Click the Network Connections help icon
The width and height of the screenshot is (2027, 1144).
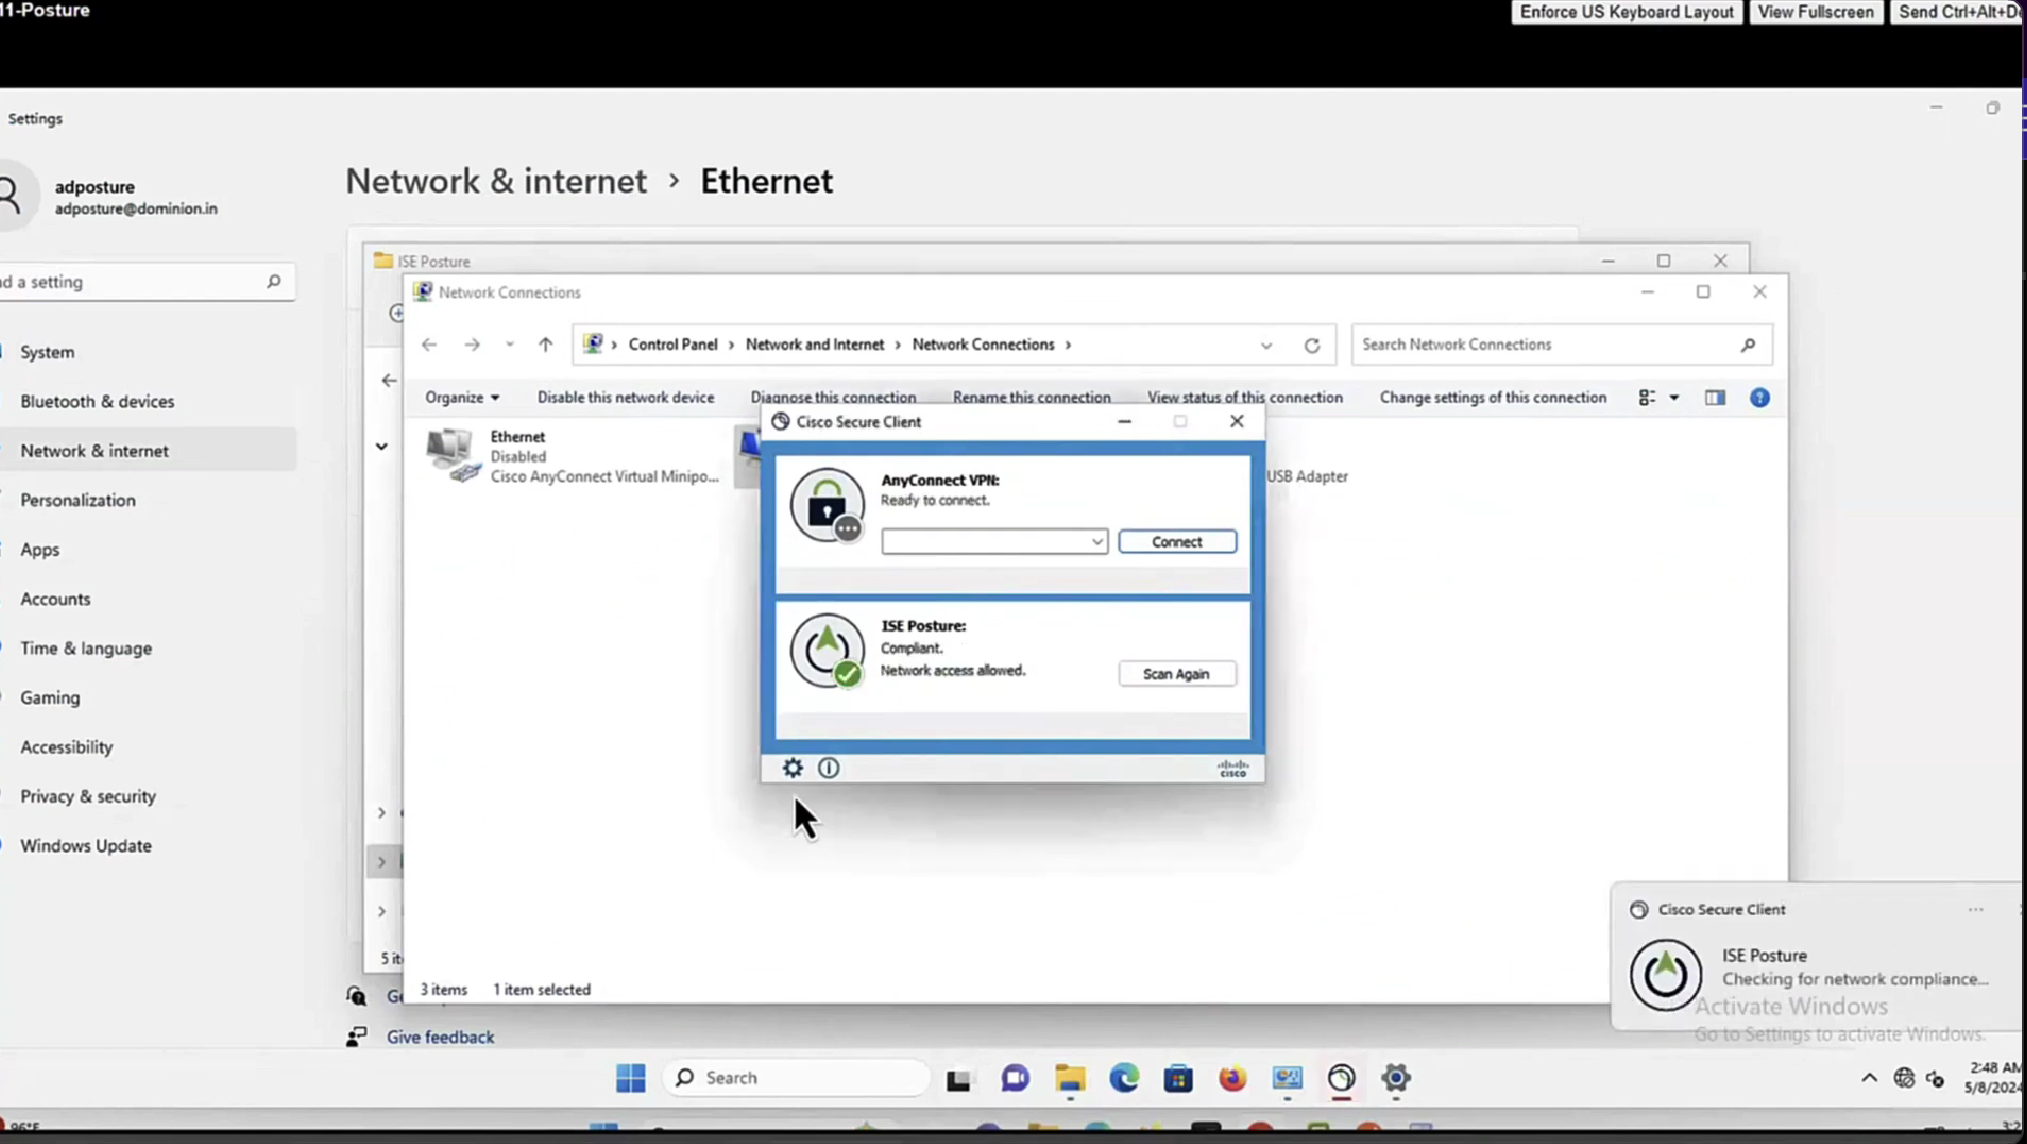[1759, 398]
